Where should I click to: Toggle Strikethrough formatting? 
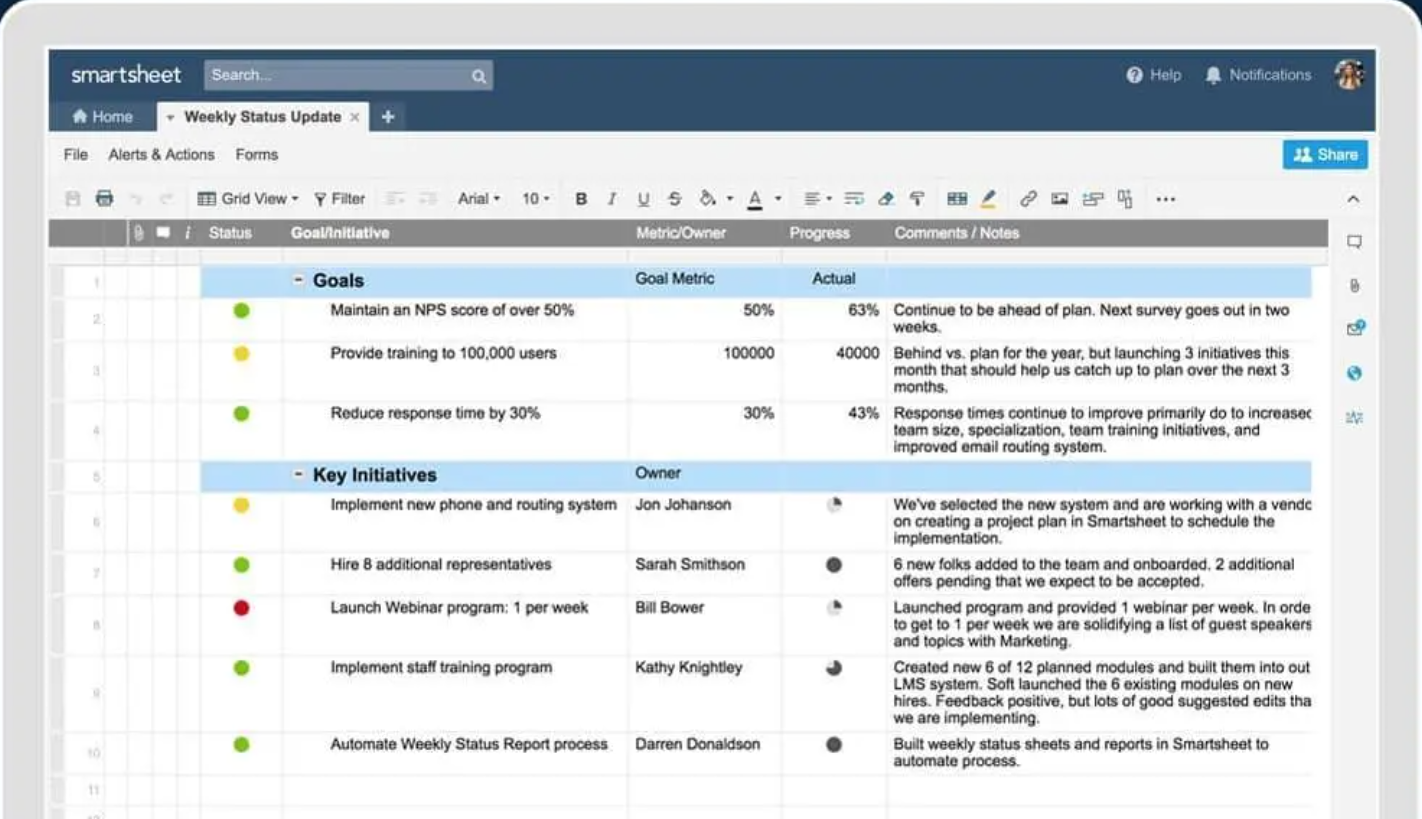click(675, 199)
